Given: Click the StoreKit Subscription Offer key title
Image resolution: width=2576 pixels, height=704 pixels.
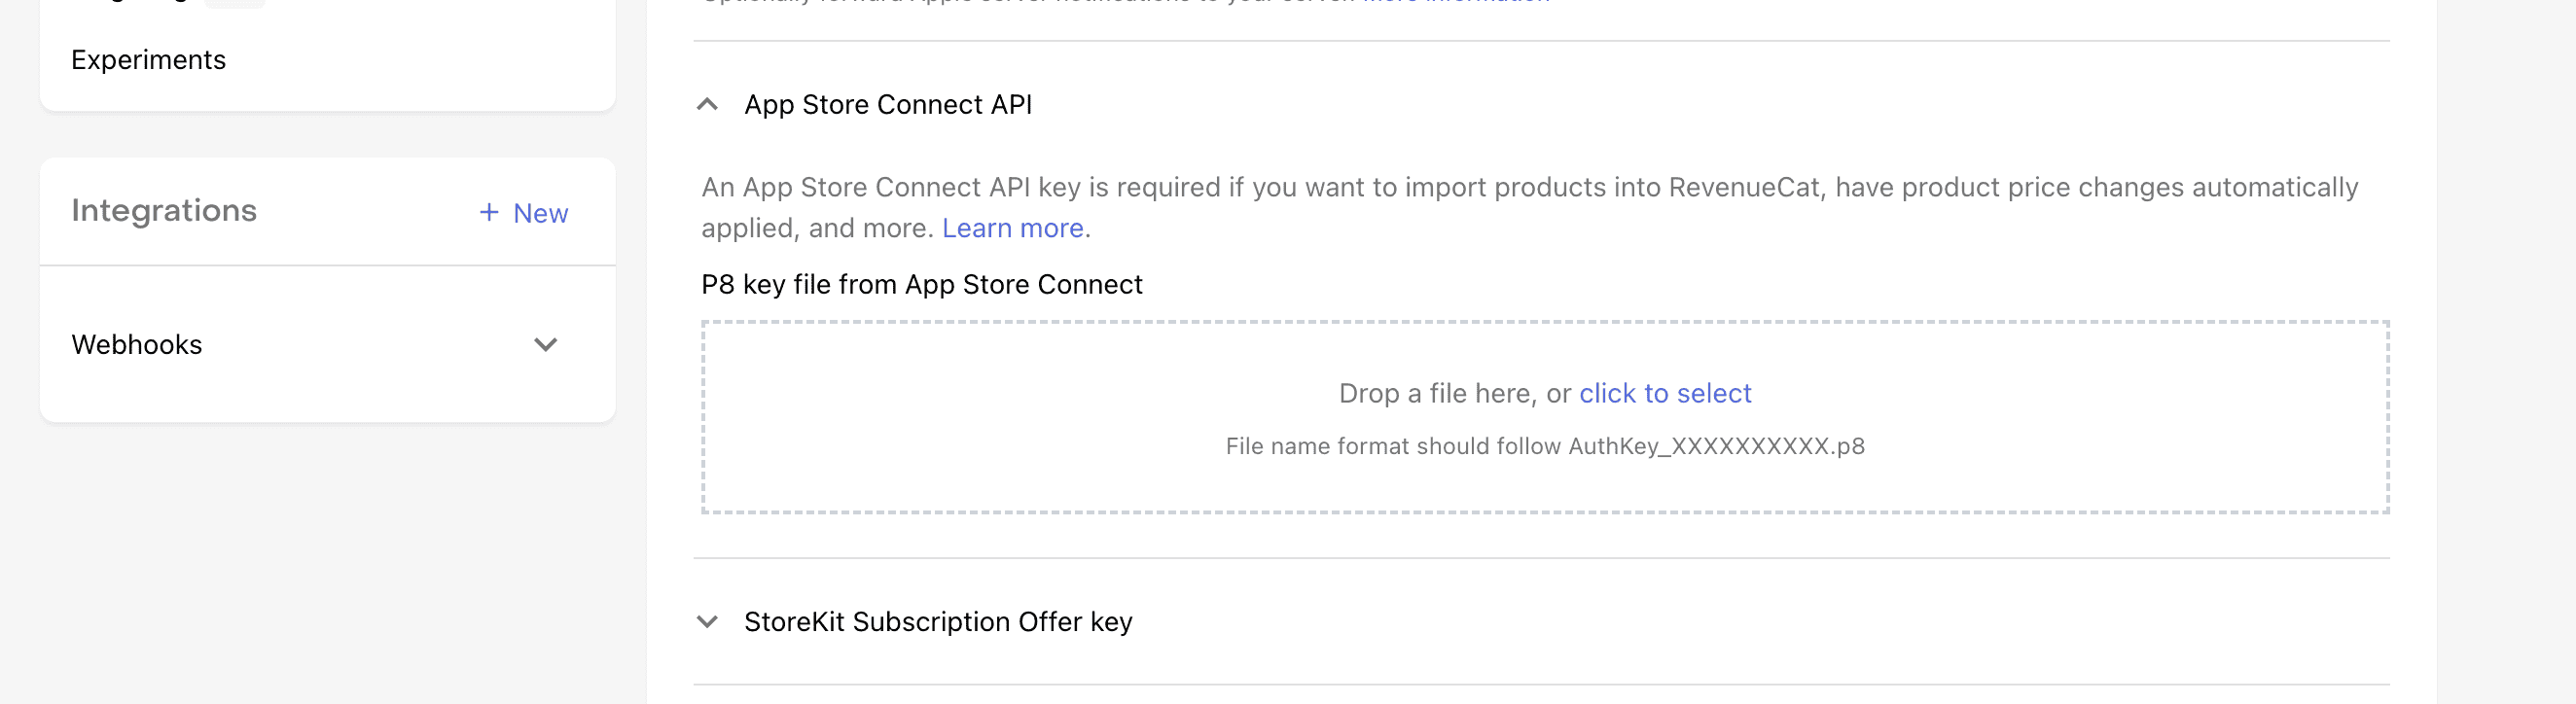Looking at the screenshot, I should [x=938, y=622].
